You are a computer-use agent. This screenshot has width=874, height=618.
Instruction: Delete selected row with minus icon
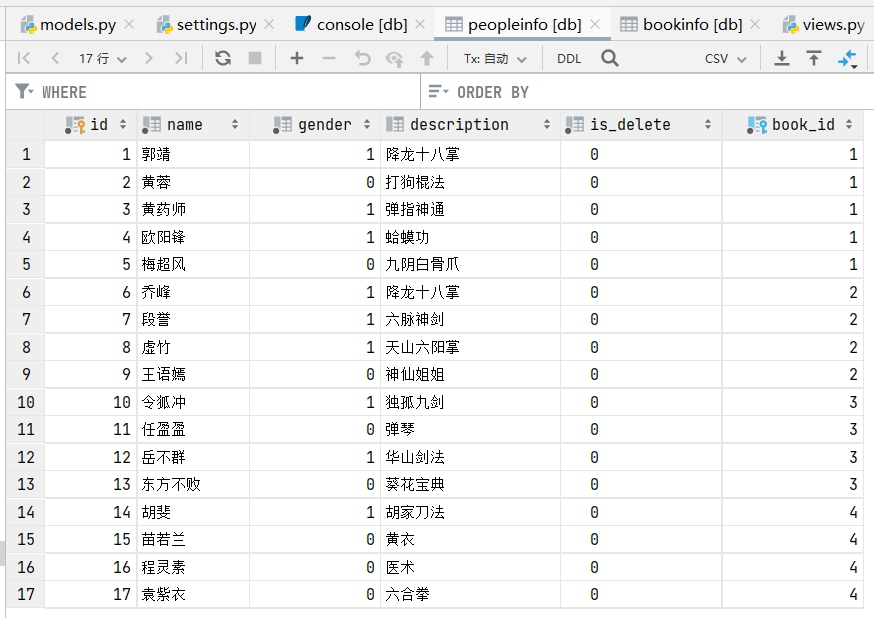pyautogui.click(x=329, y=58)
